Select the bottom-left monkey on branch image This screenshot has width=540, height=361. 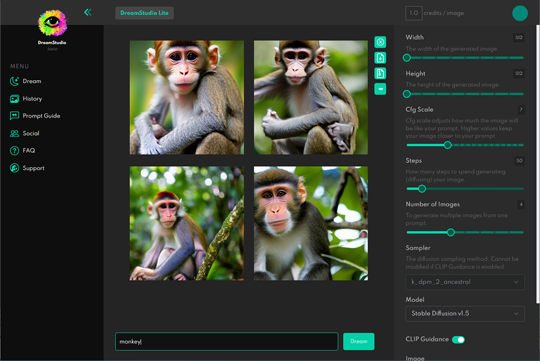pos(187,223)
